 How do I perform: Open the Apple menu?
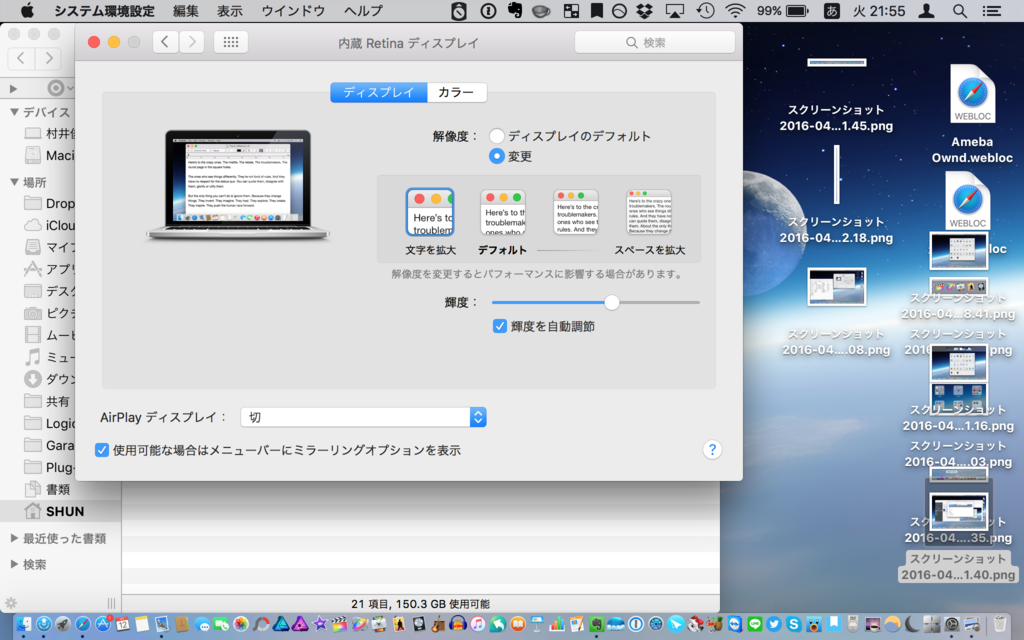click(x=27, y=10)
